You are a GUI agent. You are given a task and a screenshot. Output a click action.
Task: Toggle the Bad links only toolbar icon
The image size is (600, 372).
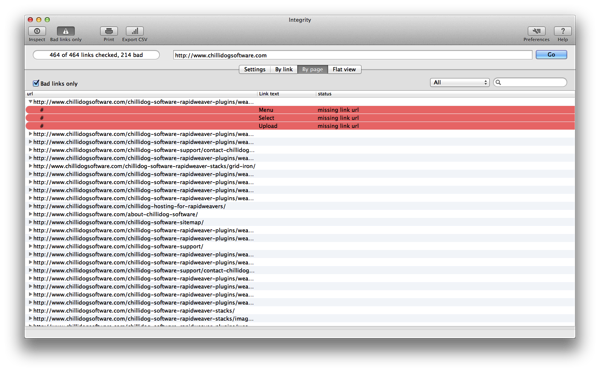click(x=66, y=31)
